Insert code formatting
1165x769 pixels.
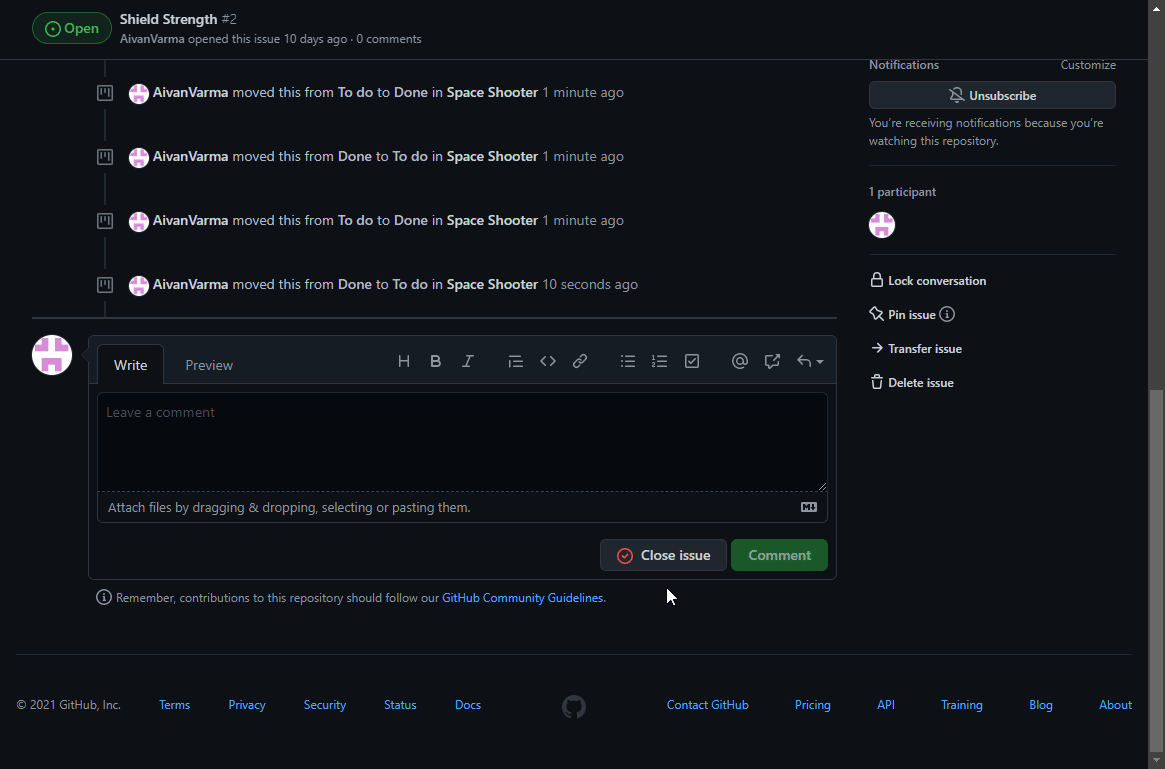pos(548,361)
